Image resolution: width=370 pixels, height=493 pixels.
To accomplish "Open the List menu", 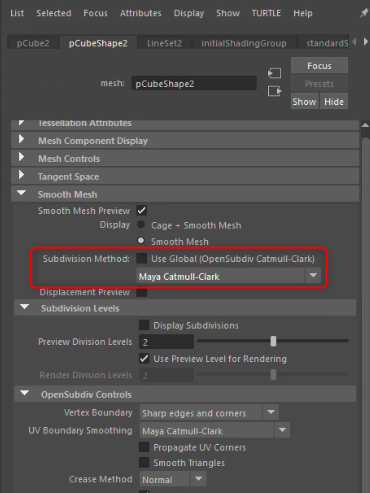I will [x=17, y=13].
